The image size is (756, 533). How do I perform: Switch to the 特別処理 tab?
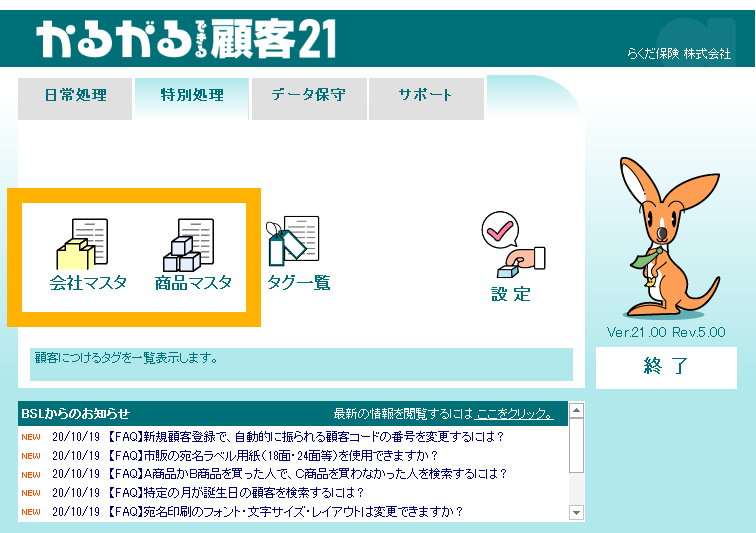coord(192,99)
